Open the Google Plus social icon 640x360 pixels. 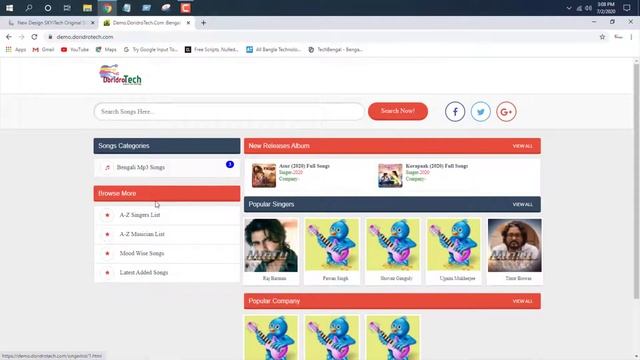[x=507, y=111]
